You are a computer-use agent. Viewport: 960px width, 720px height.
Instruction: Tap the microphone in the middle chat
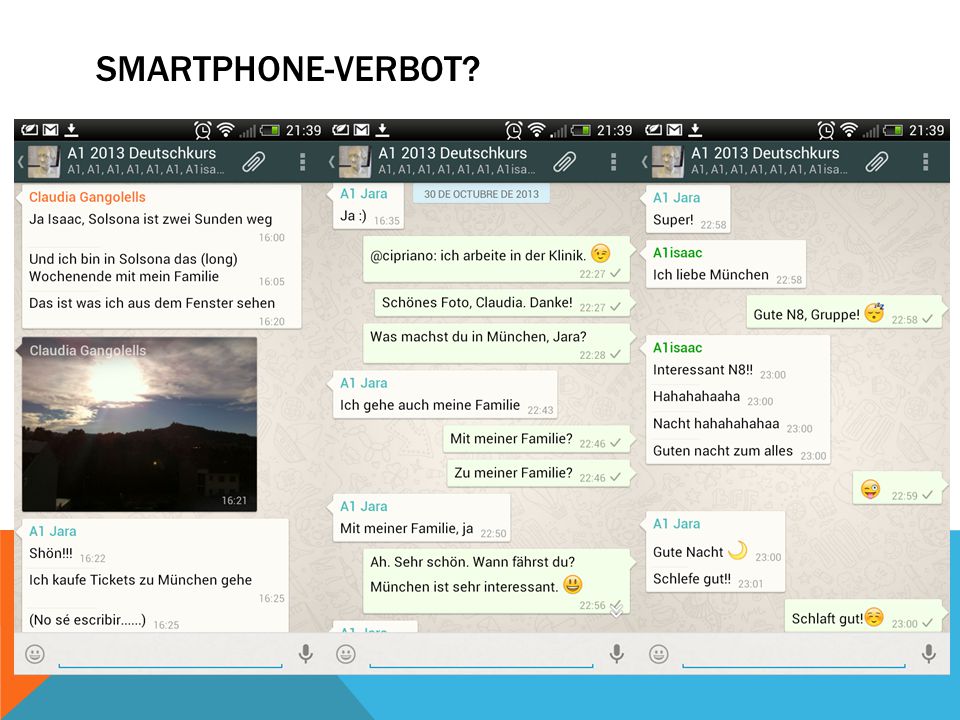pos(617,654)
